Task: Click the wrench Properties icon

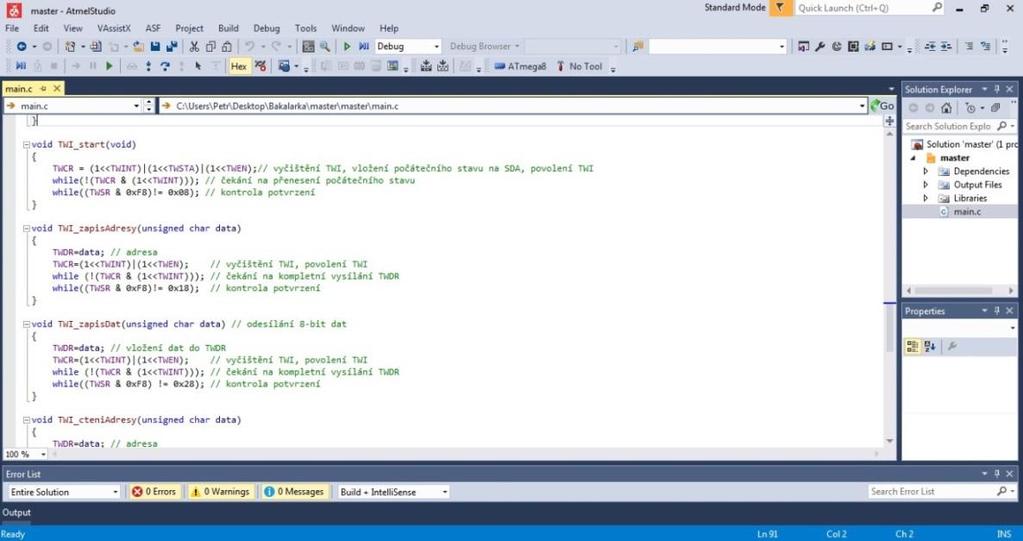Action: tap(820, 46)
